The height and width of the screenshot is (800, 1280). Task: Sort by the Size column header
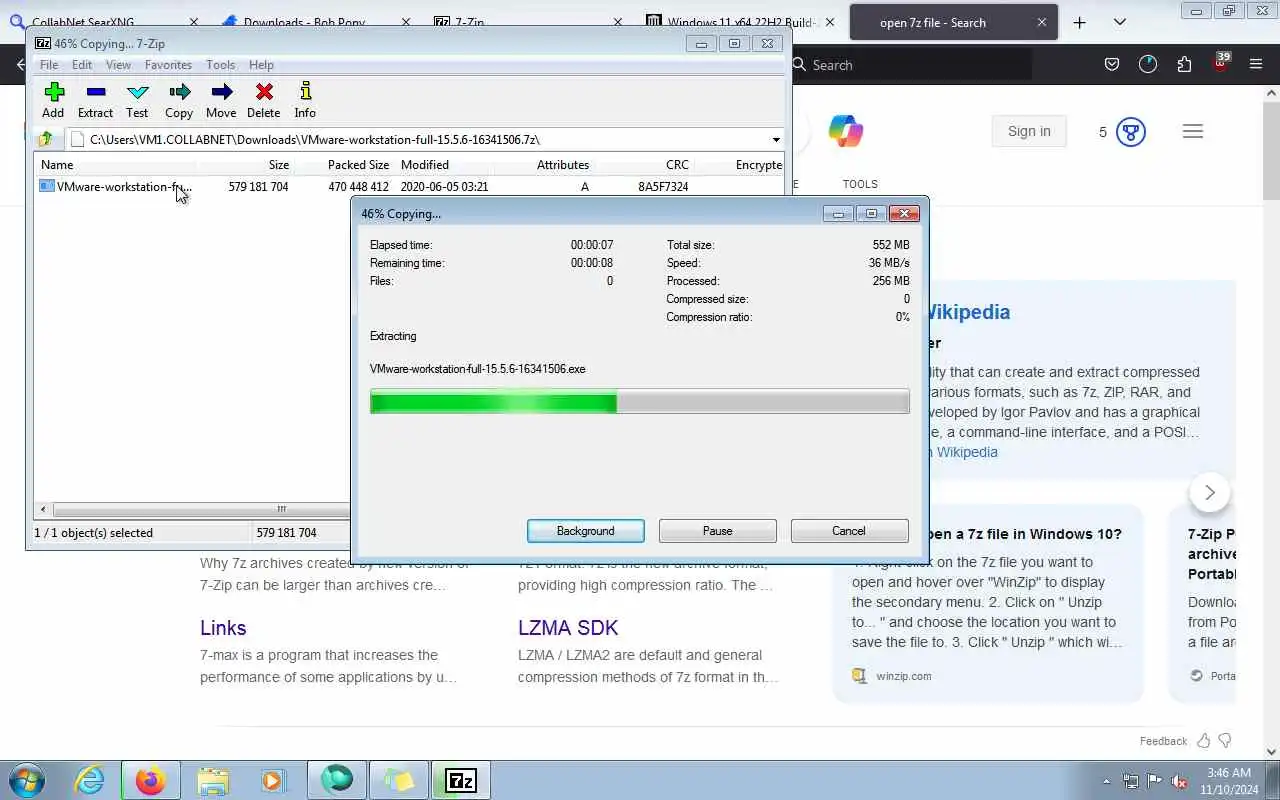tap(245, 165)
